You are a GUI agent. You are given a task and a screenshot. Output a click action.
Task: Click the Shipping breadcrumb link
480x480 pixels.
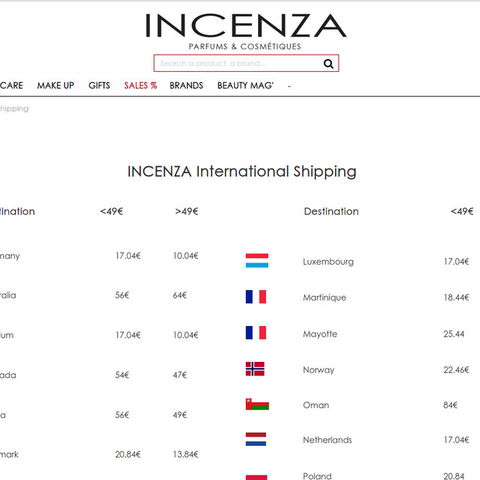tap(14, 109)
